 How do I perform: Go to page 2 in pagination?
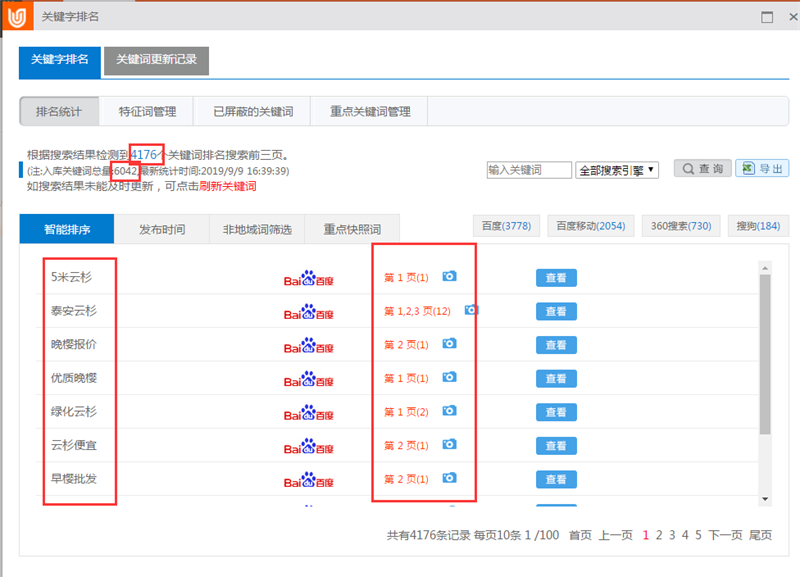[x=659, y=535]
